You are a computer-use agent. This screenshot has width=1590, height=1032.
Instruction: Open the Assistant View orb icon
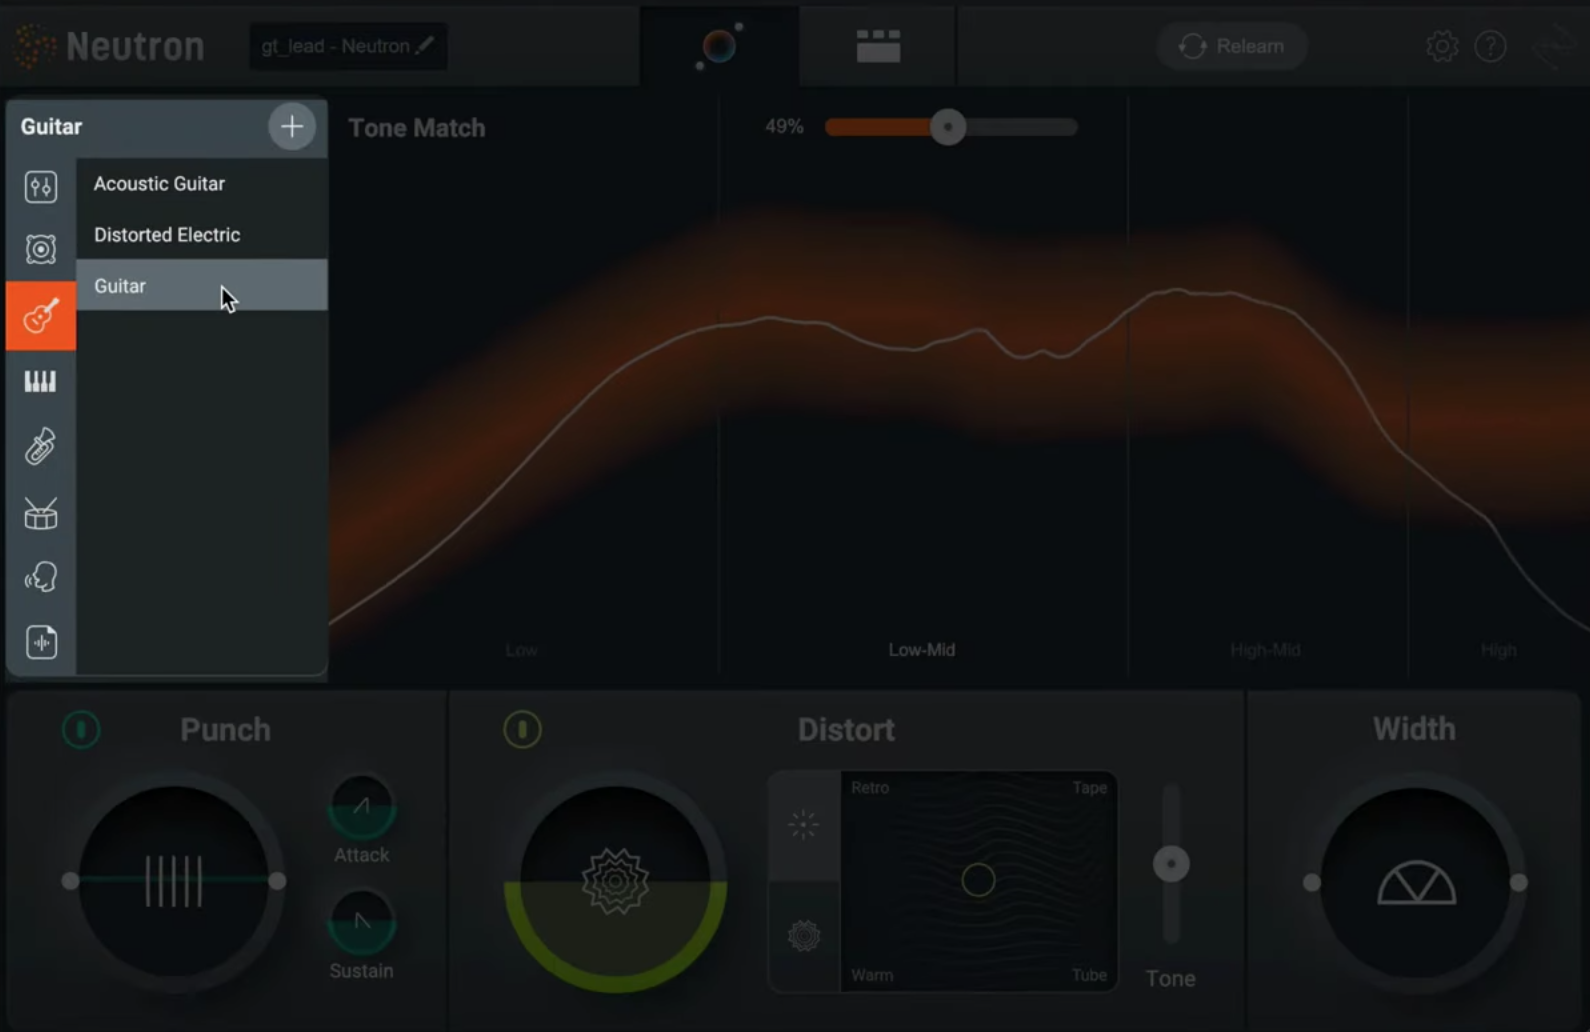(x=719, y=46)
